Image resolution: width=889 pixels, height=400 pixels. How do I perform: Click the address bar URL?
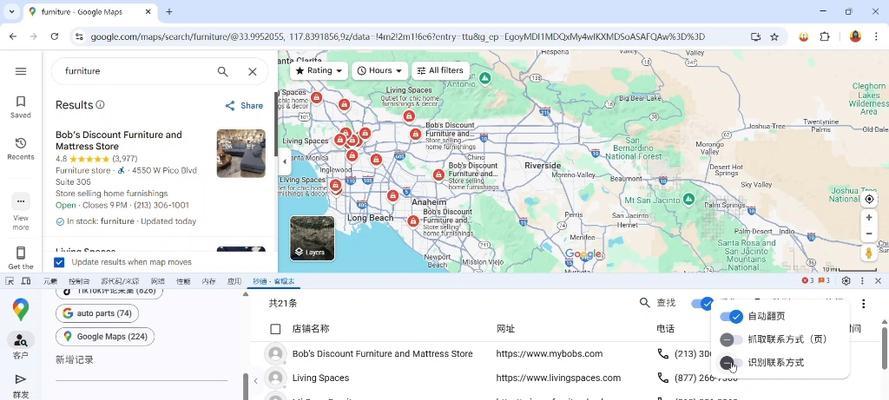[397, 36]
